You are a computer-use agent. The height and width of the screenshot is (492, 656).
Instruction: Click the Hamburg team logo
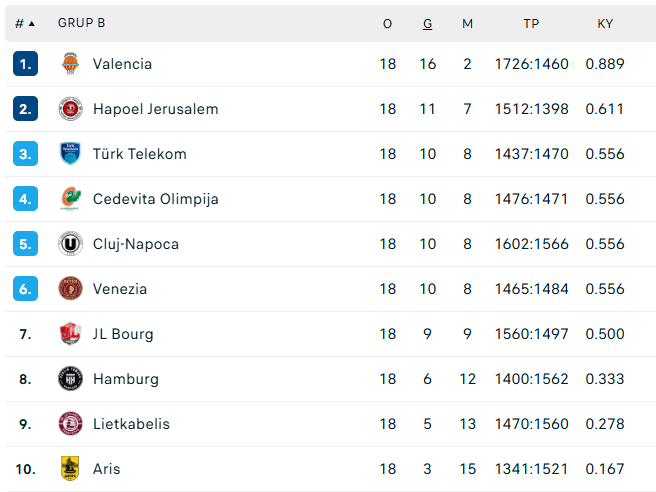70,379
